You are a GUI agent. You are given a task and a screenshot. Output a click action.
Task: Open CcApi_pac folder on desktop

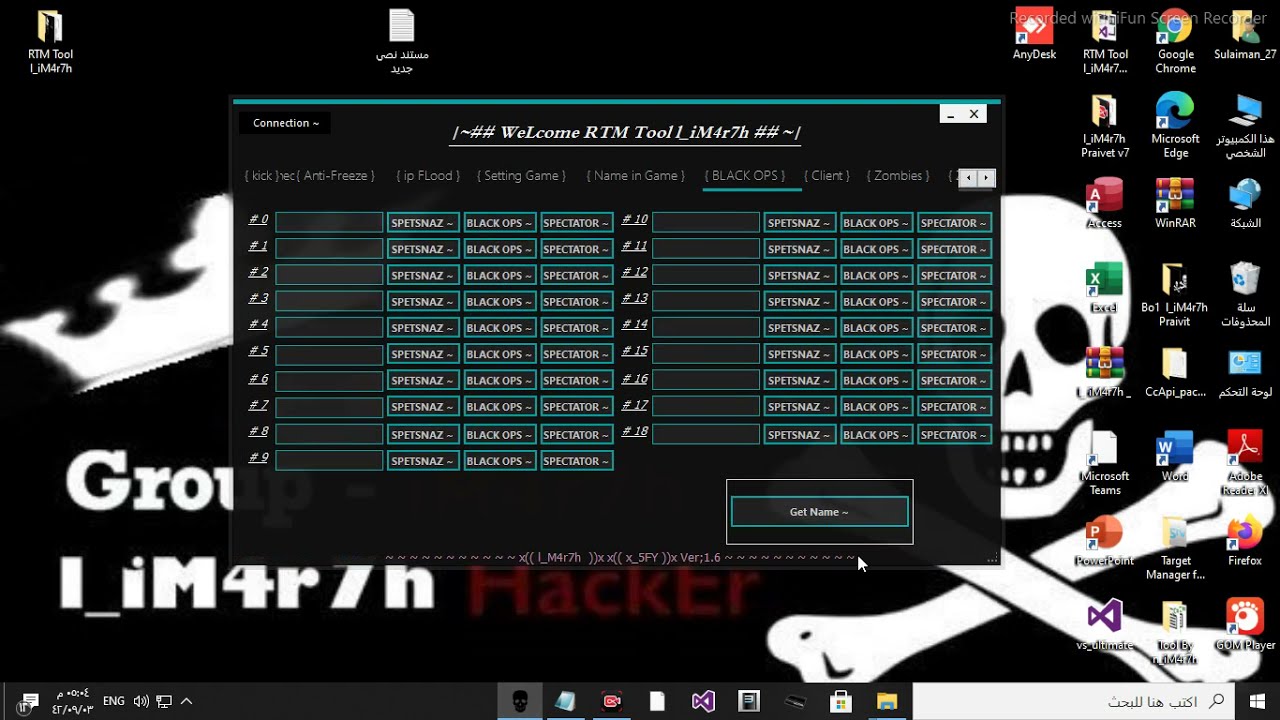[x=1175, y=373]
